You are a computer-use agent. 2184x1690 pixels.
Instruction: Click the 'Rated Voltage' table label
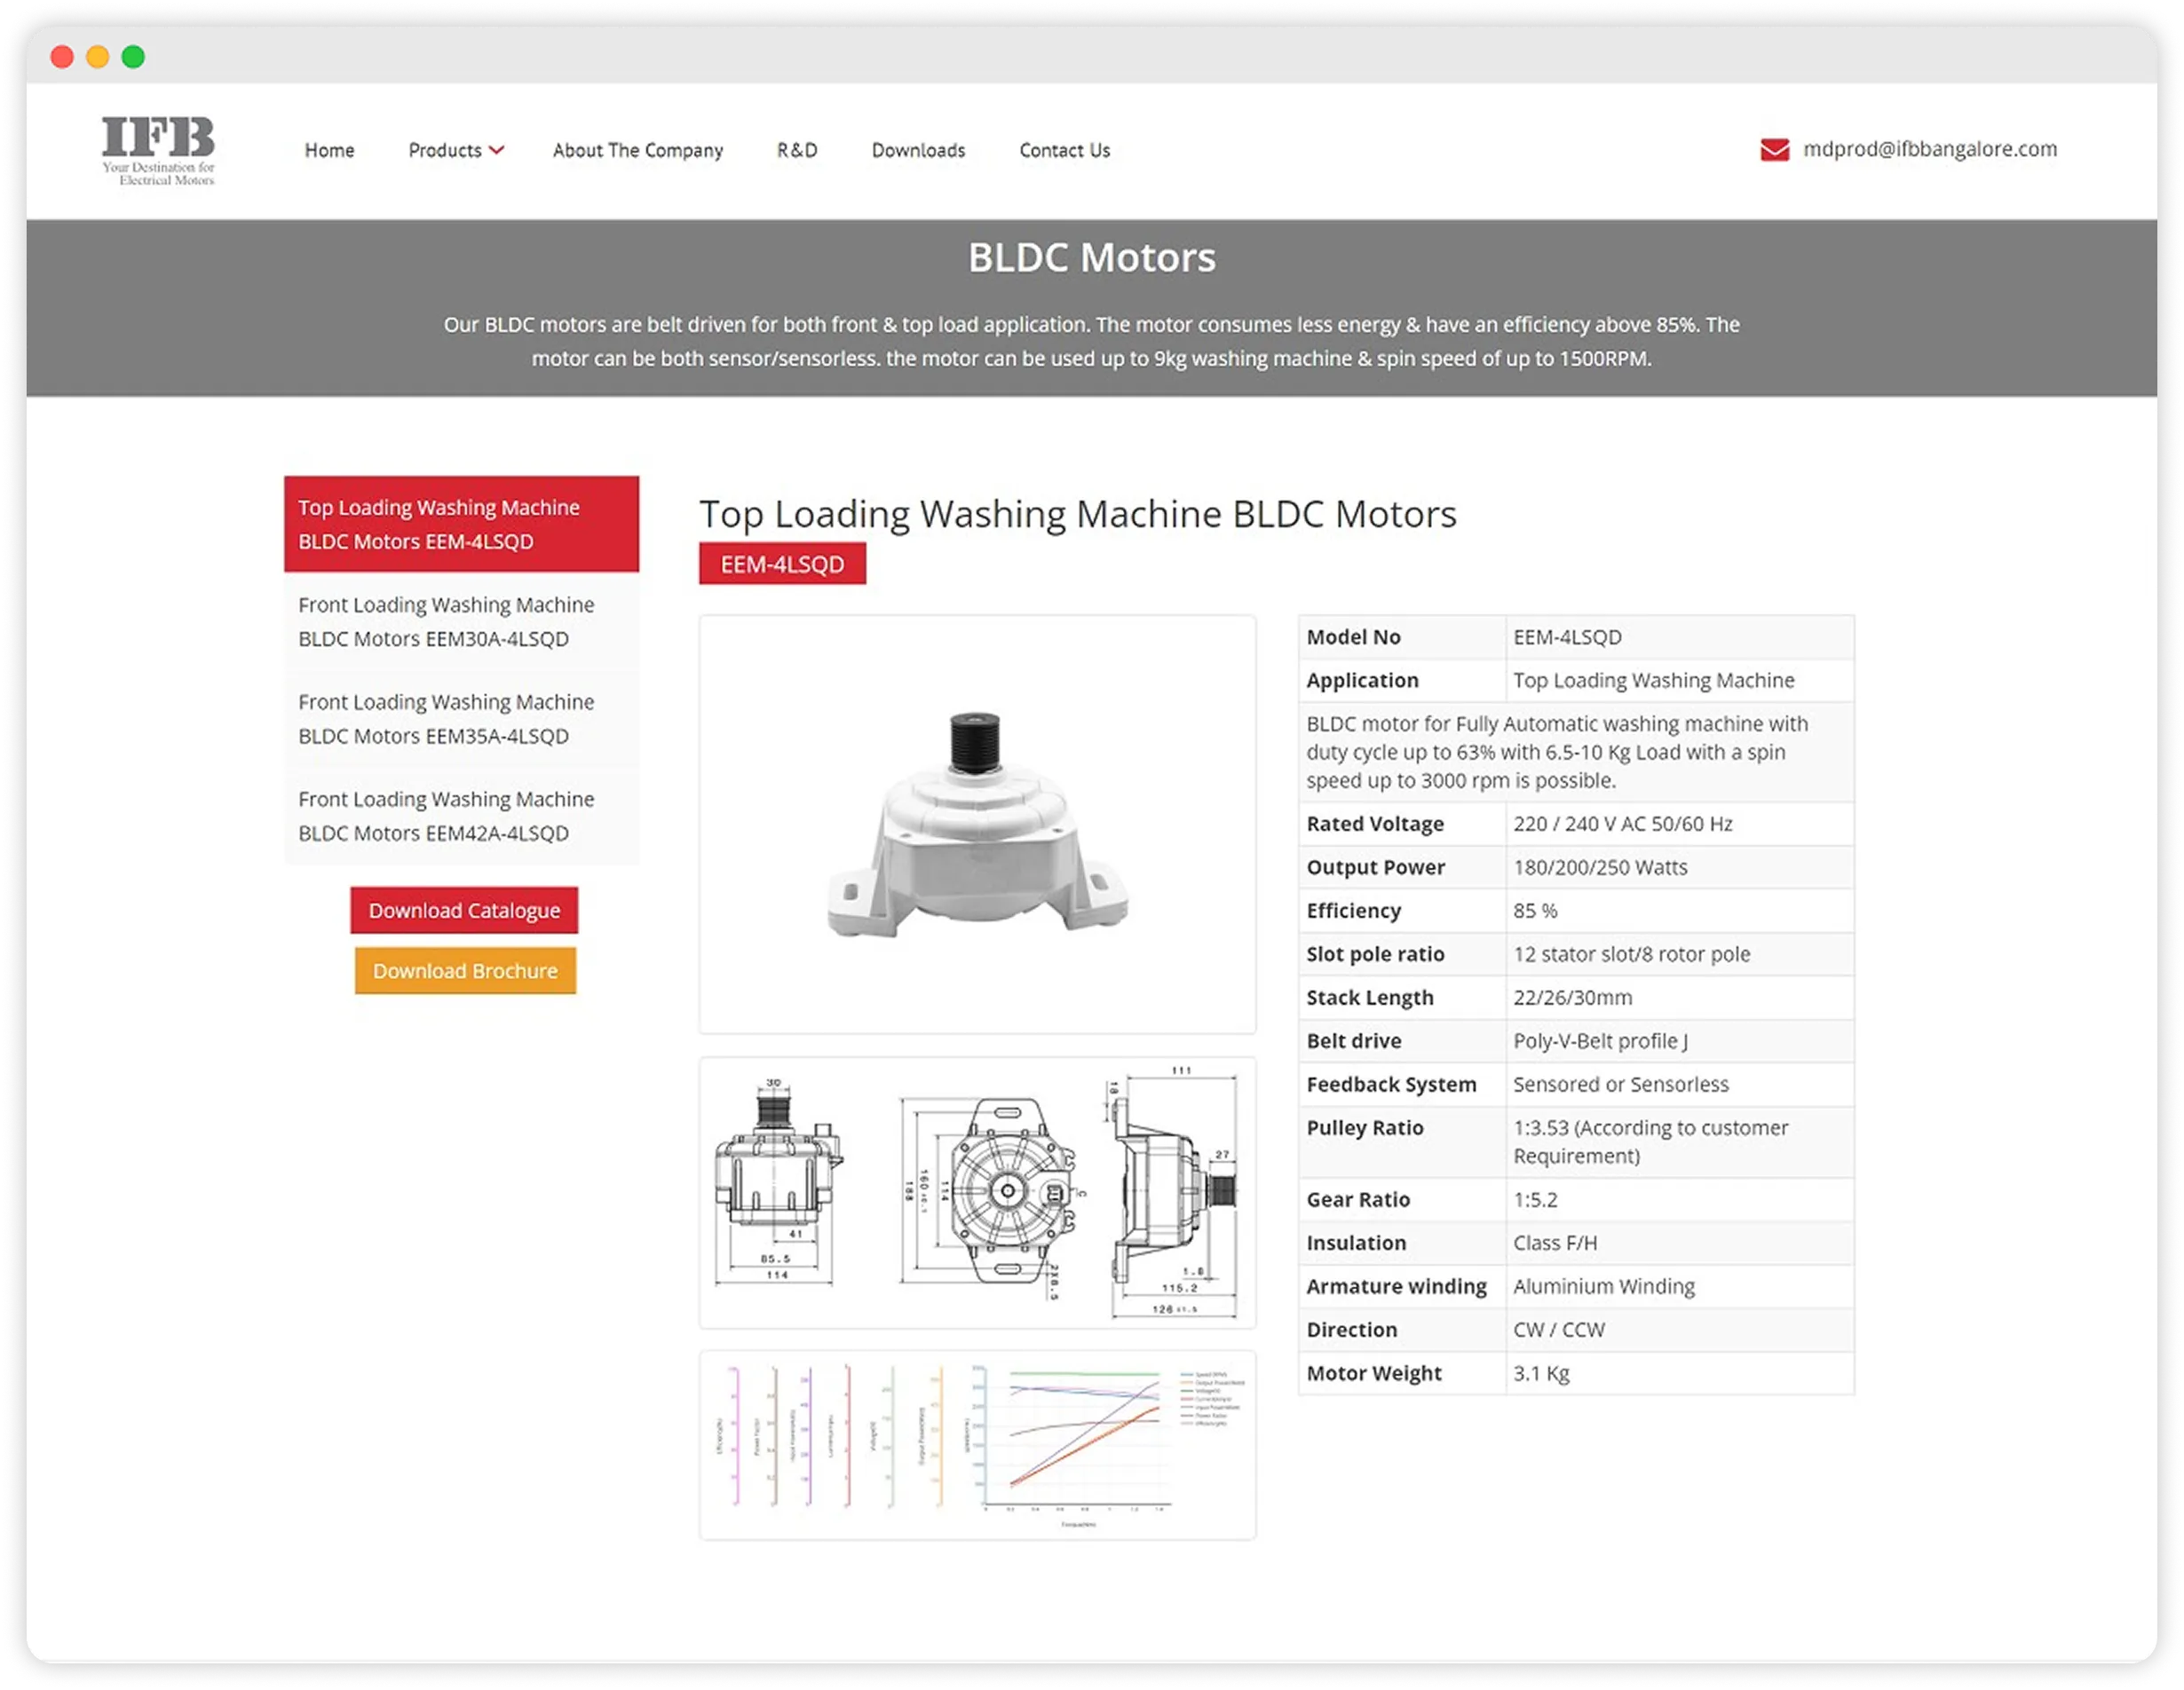[1375, 824]
